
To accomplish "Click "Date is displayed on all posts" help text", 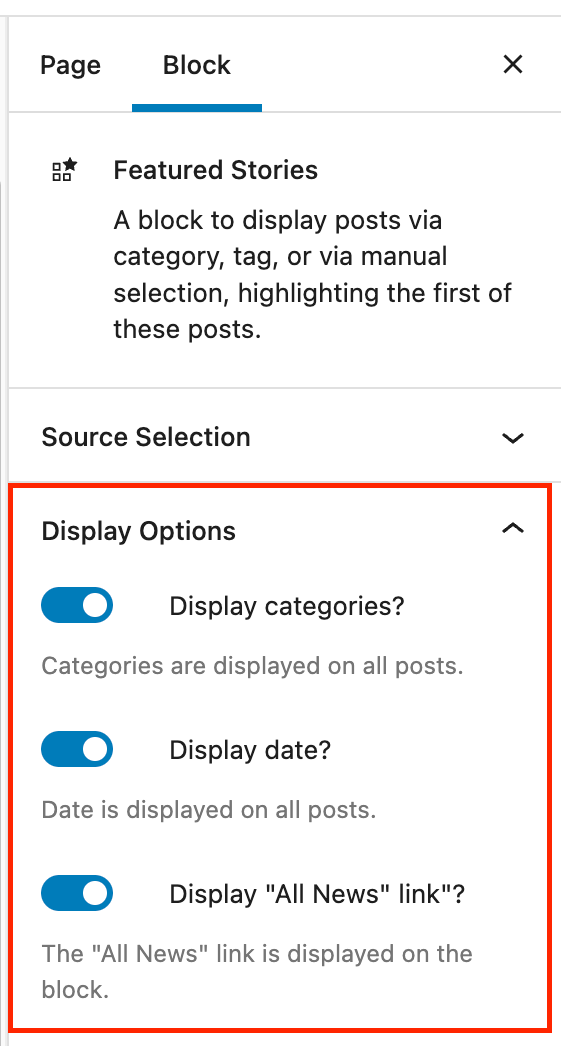I will pos(209,811).
